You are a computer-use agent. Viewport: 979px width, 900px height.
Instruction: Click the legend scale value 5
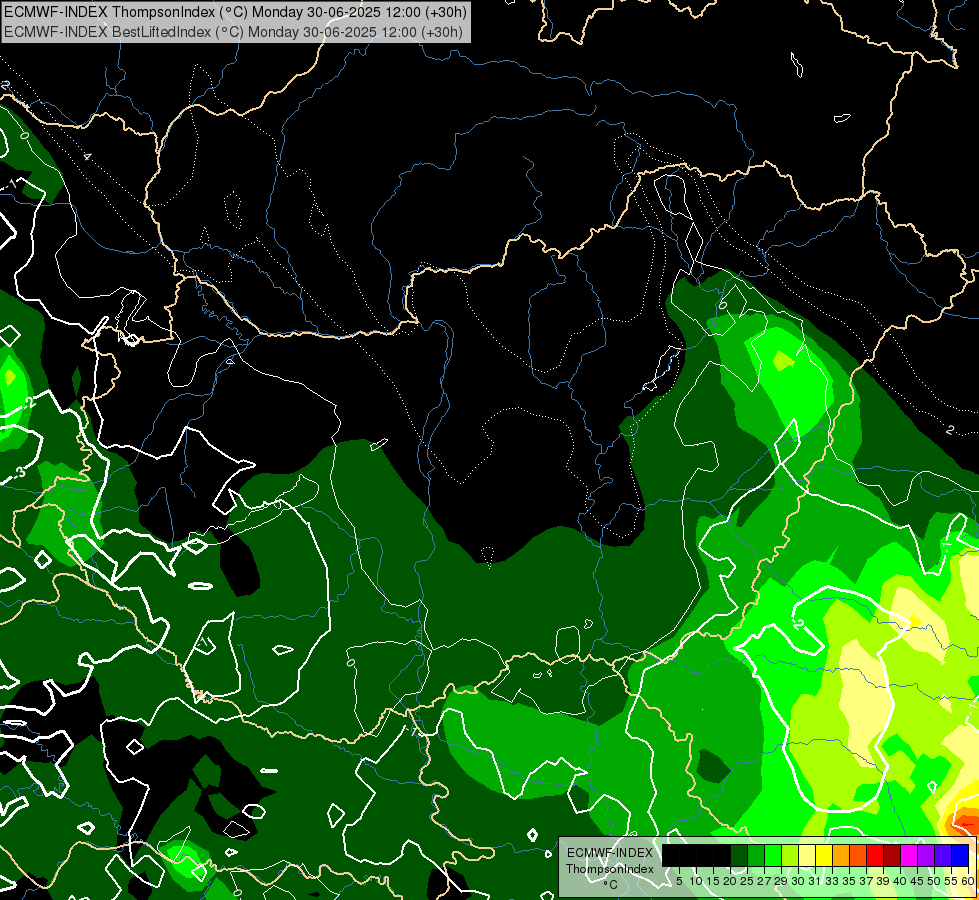[x=679, y=881]
